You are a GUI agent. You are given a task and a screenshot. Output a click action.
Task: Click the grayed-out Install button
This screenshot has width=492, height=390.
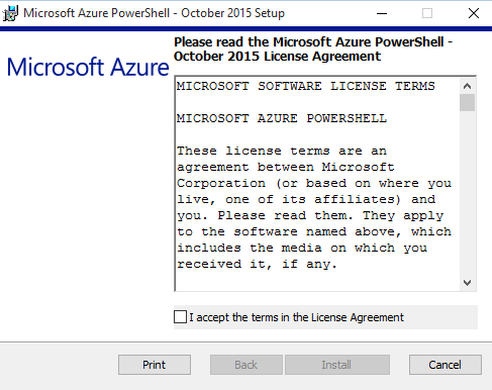[x=337, y=365]
